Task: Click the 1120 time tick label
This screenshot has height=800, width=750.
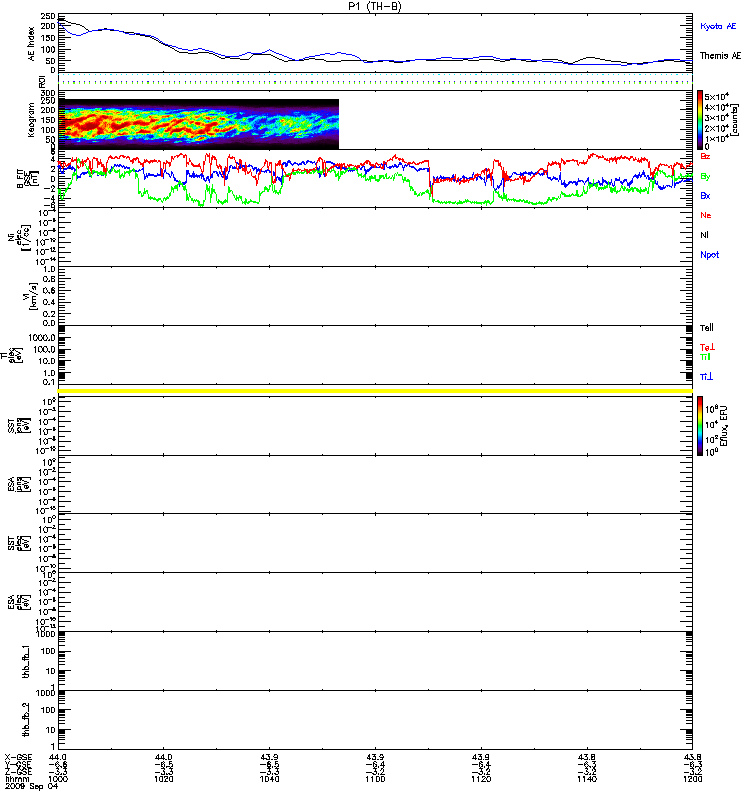Action: click(481, 779)
